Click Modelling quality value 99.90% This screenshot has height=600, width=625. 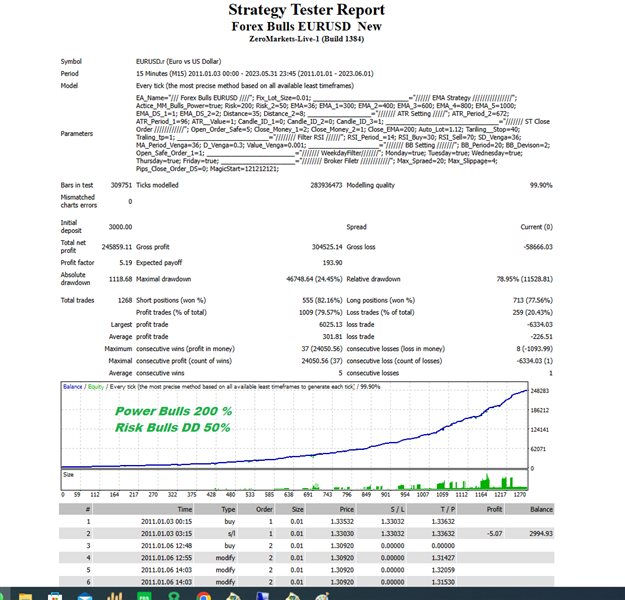(541, 185)
